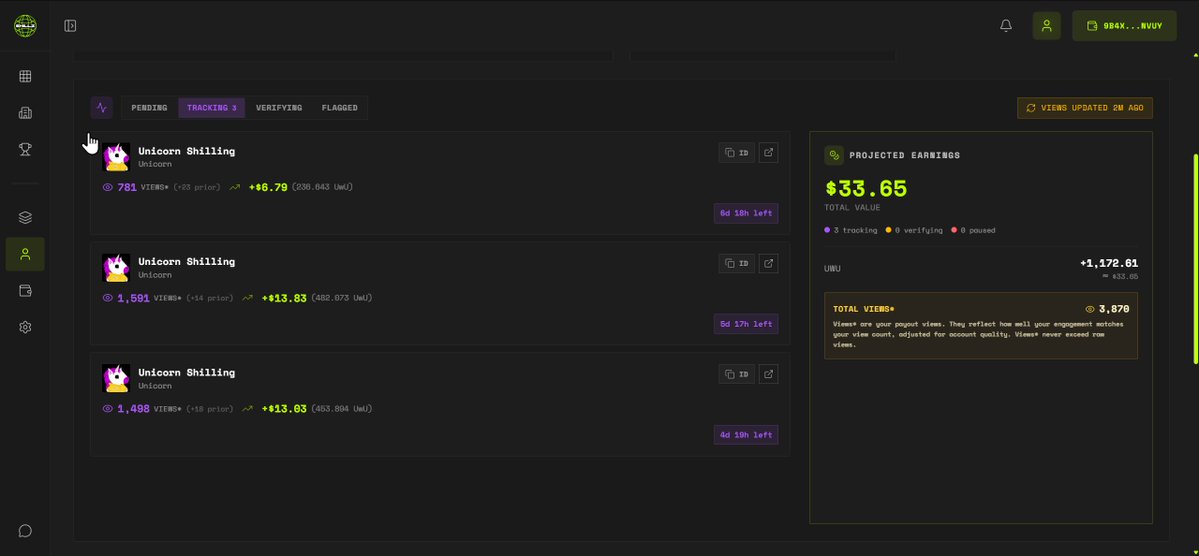Copy ID of the 781-views submission
The height and width of the screenshot is (556, 1199).
pos(736,153)
